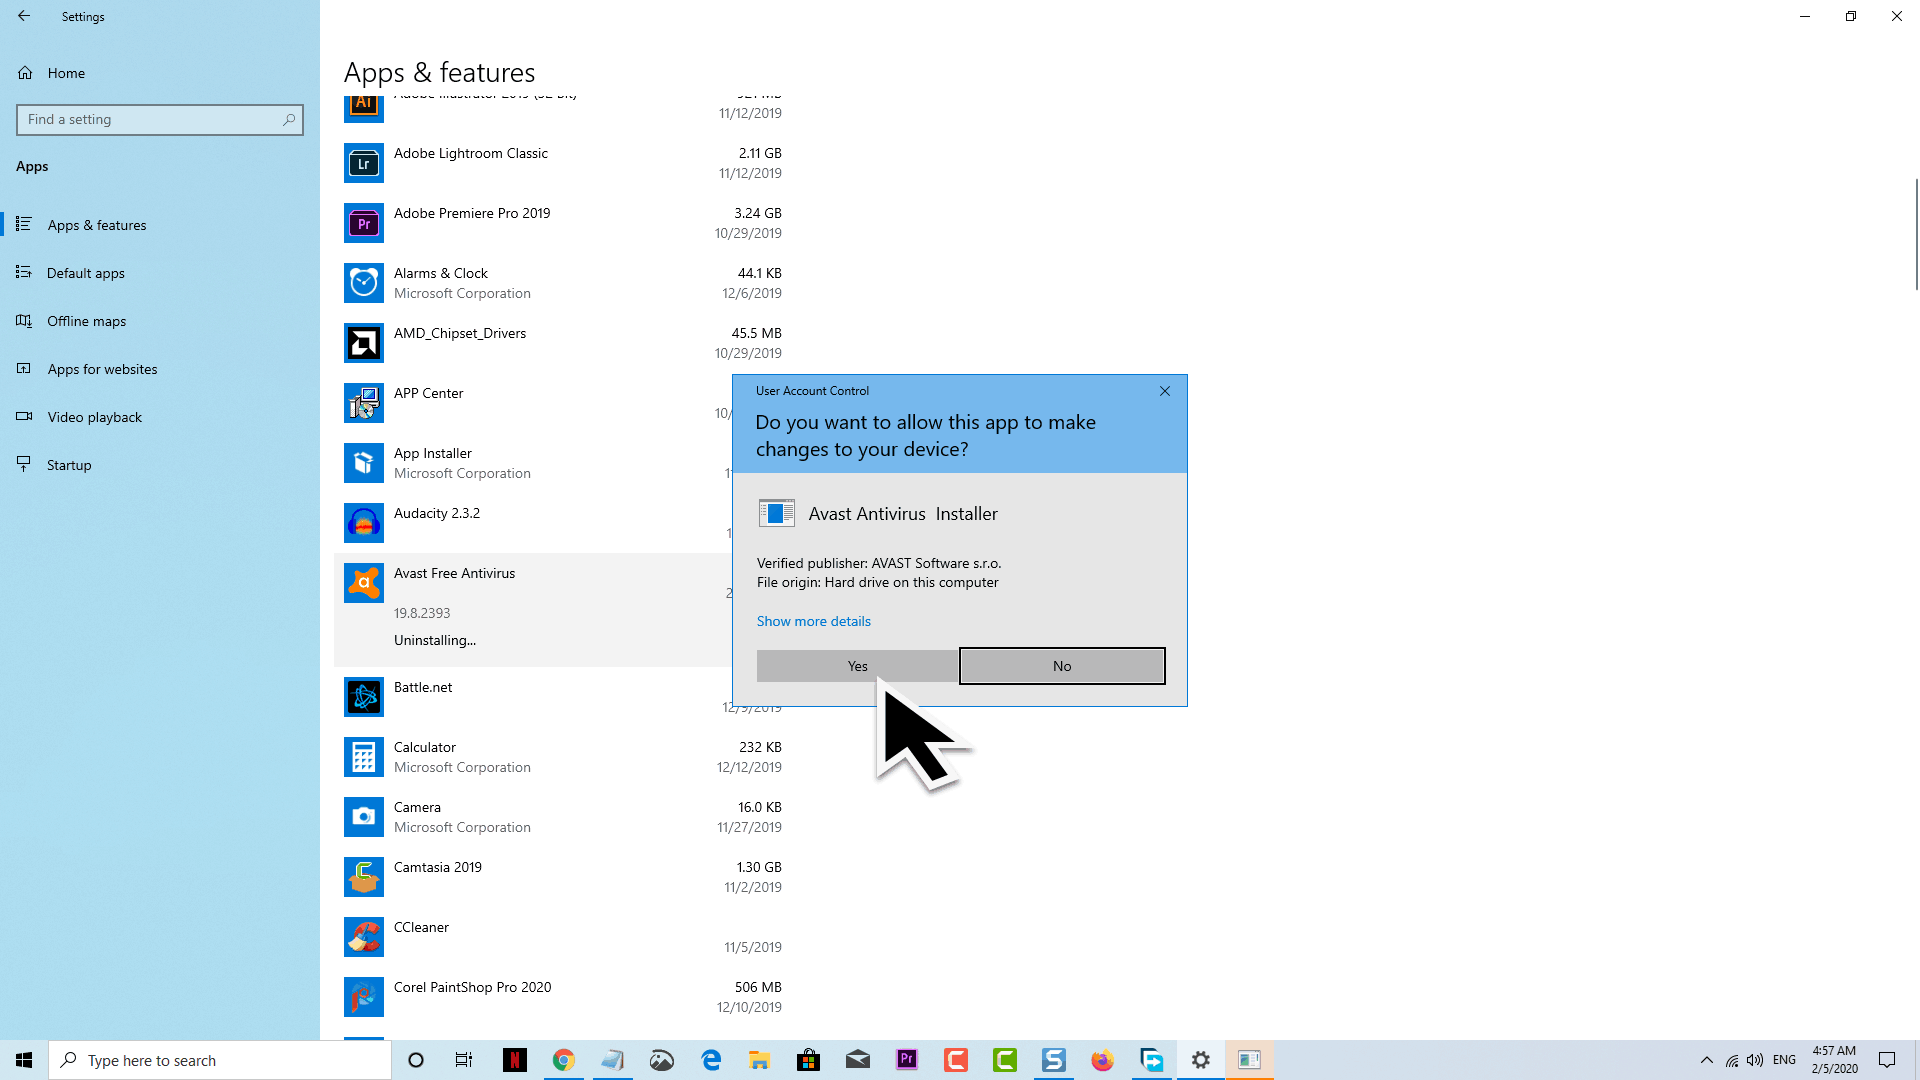Open Action Center notifications icon
Image resolution: width=1920 pixels, height=1080 pixels.
(1887, 1060)
